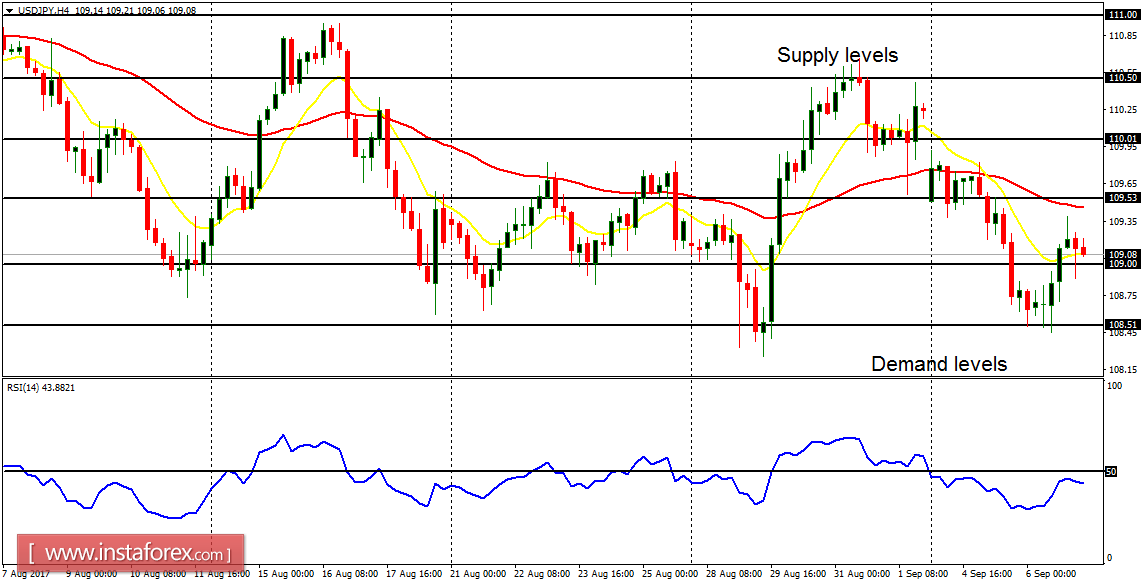
Task: Click the 108.15 price axis value
Action: tap(1123, 369)
